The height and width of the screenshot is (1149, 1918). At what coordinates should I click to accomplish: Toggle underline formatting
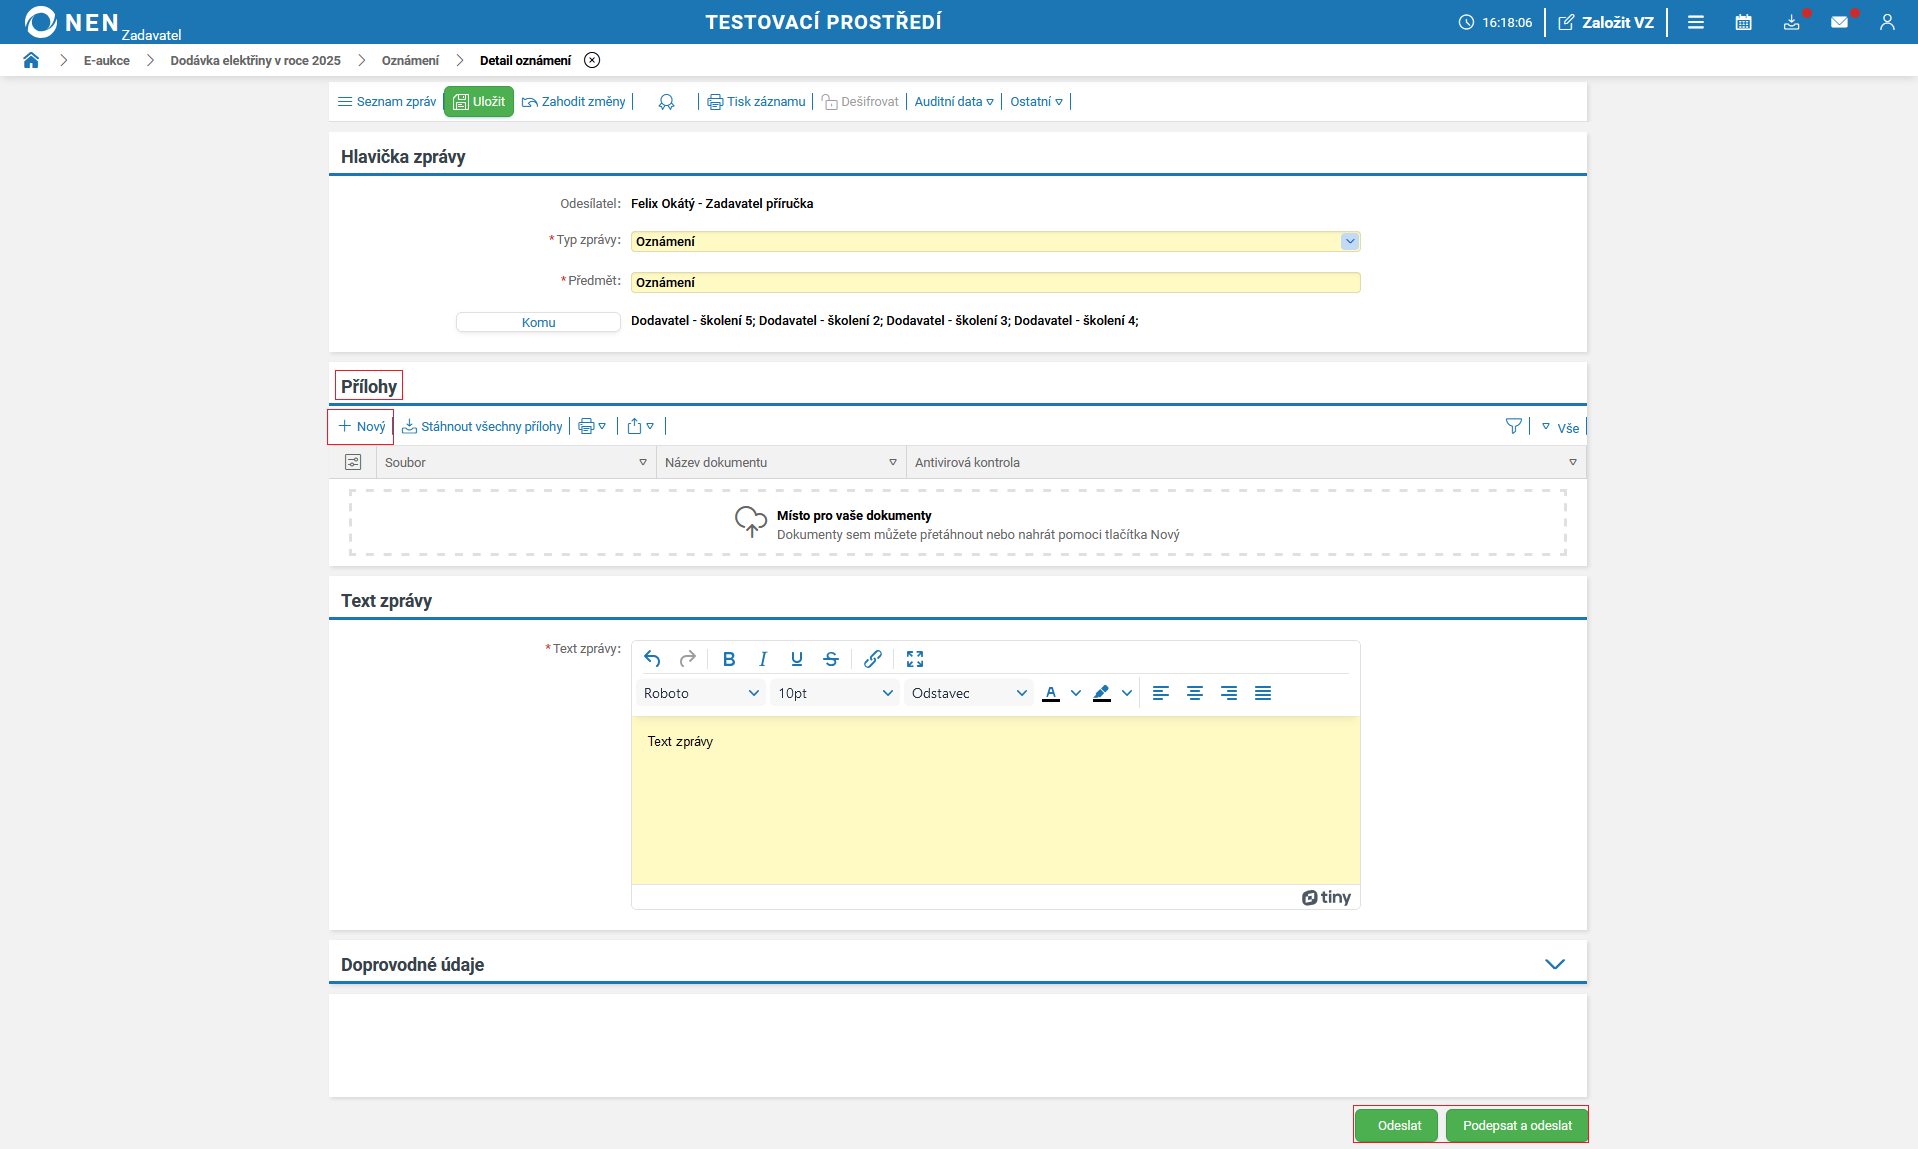pyautogui.click(x=797, y=659)
